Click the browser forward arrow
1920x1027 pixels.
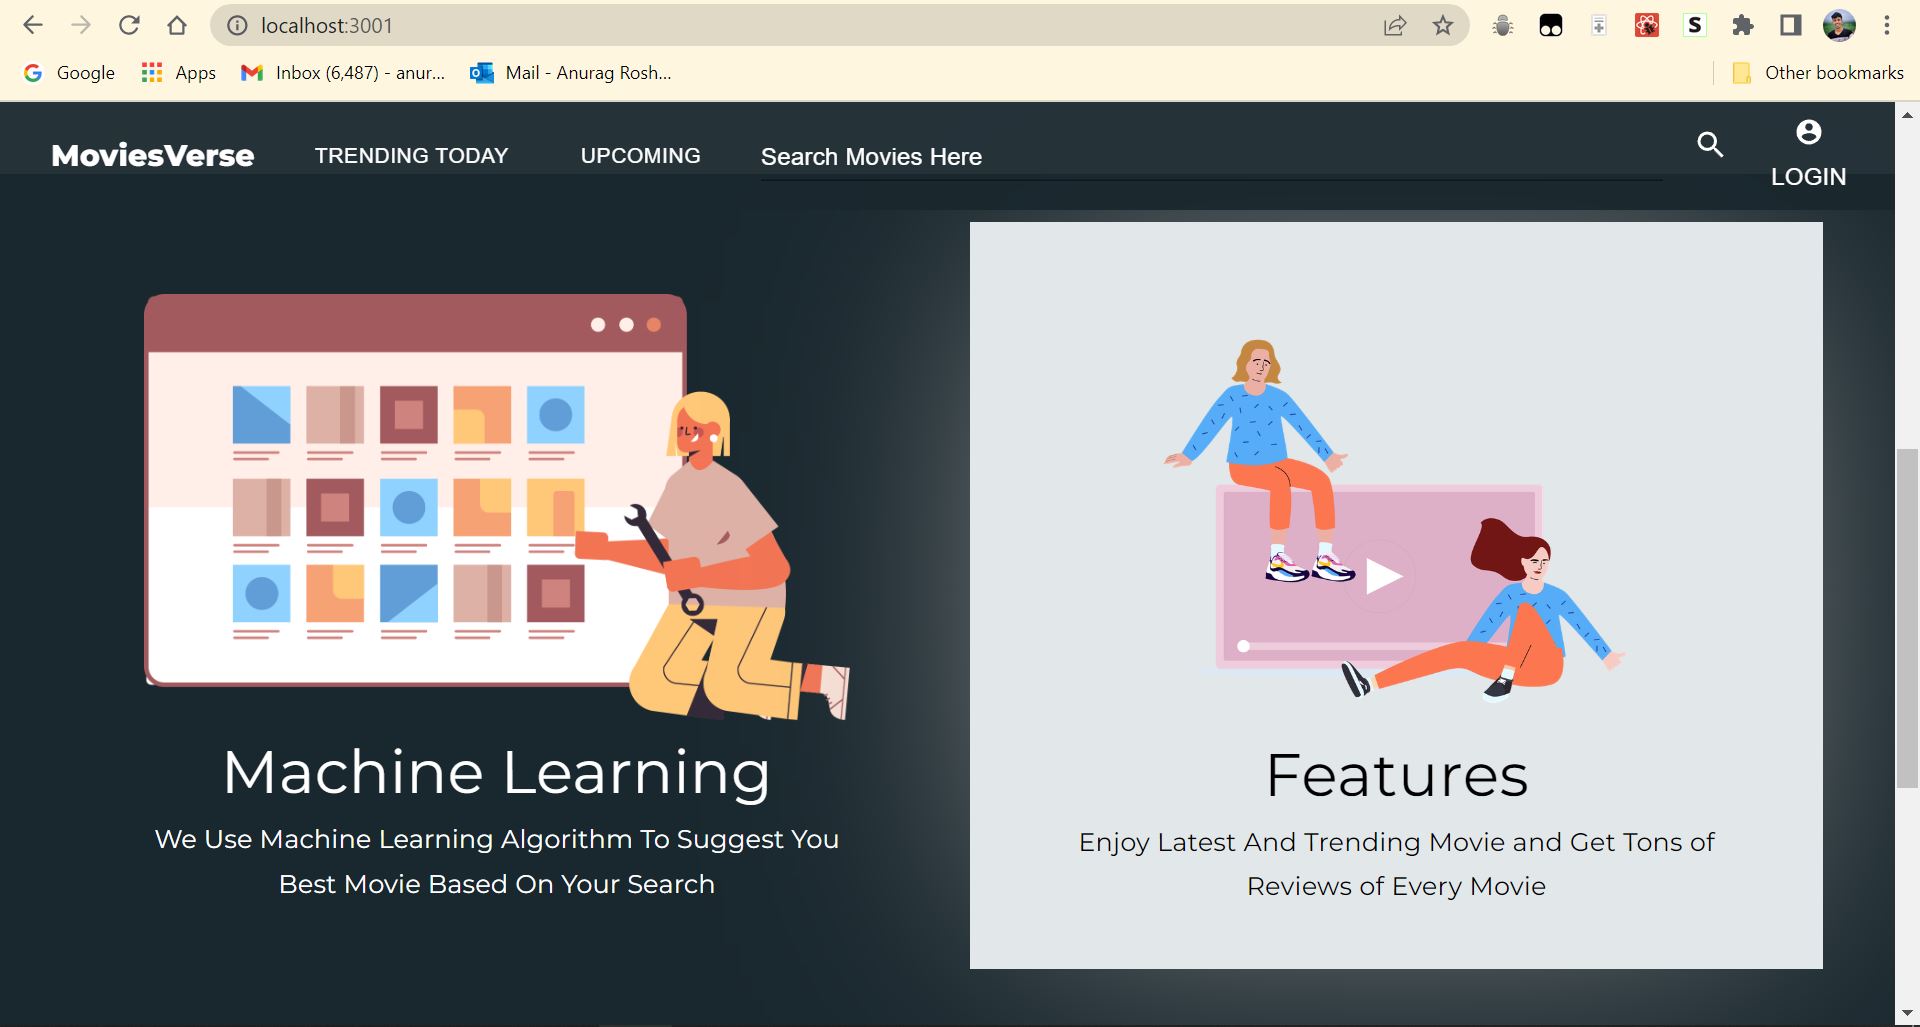tap(81, 25)
